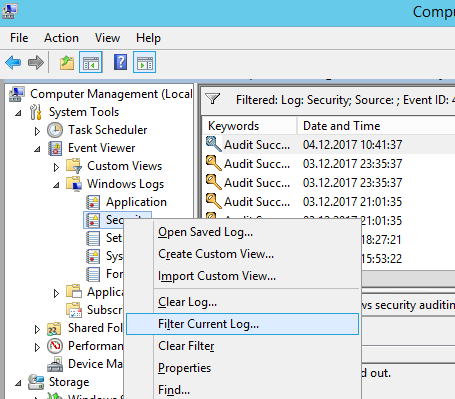
Task: Select Windows Logs tree label
Action: (126, 184)
